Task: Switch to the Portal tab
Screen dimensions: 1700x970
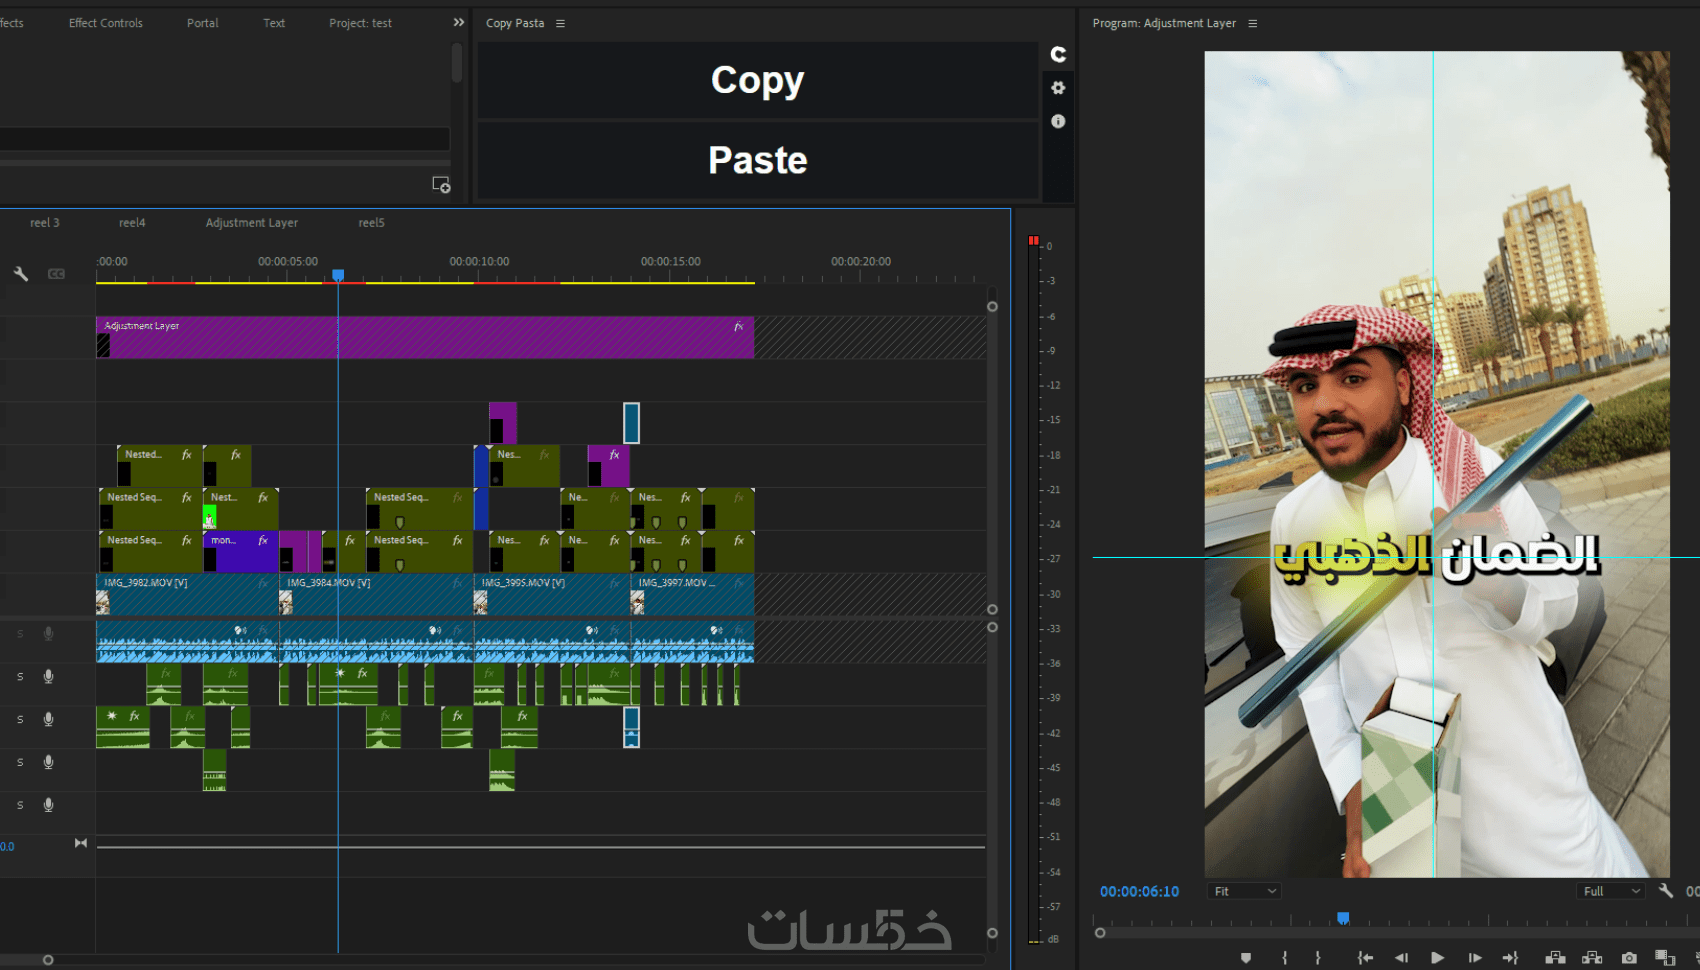Action: tap(202, 23)
